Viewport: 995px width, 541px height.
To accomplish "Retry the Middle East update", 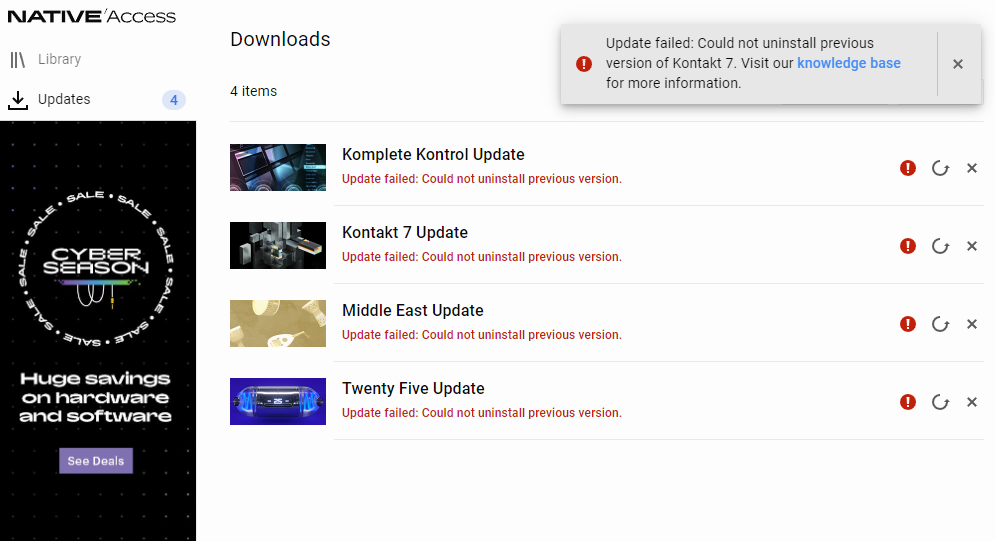I will (x=940, y=324).
